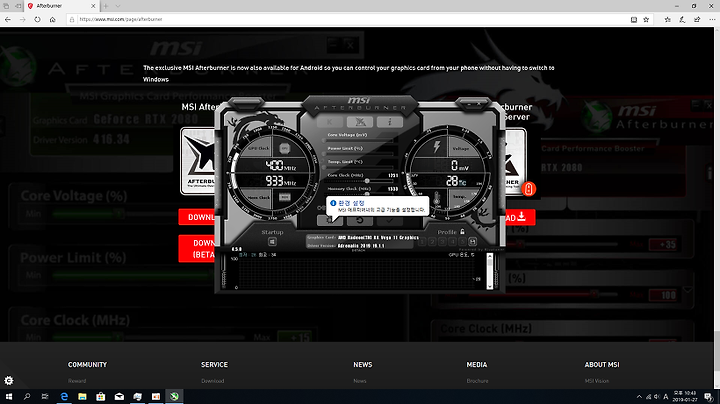Click the browser Back arrow
This screenshot has height=404, width=720.
pos(8,19)
